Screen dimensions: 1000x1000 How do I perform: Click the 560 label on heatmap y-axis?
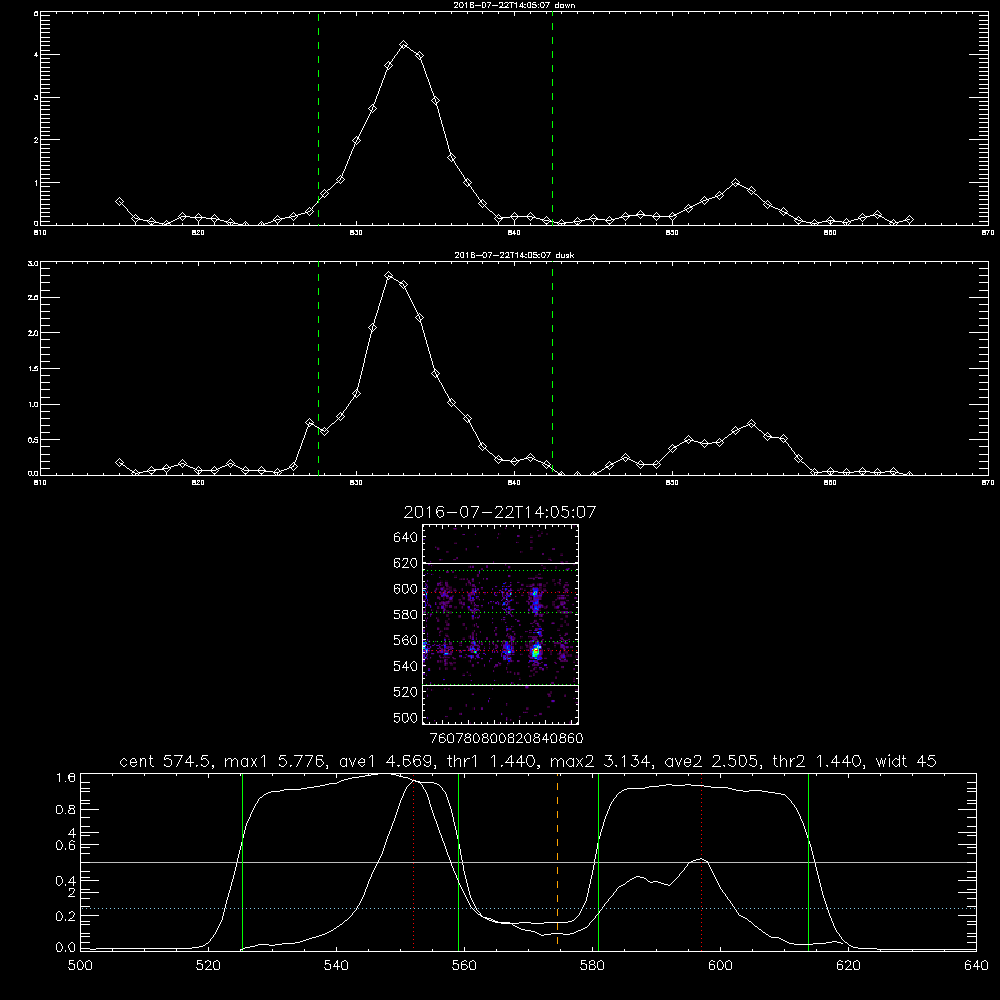tap(406, 640)
